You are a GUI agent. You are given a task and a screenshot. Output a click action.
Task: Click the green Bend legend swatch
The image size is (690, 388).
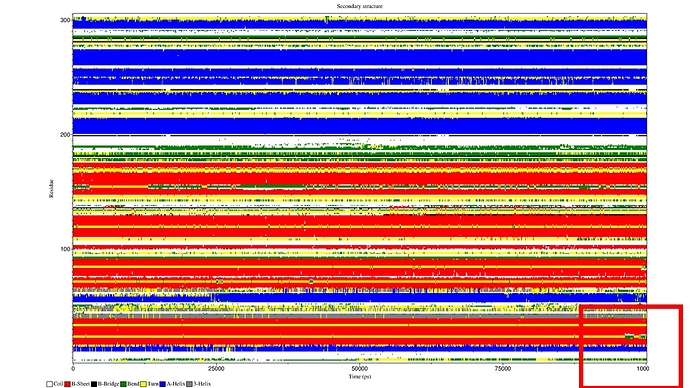pyautogui.click(x=123, y=384)
